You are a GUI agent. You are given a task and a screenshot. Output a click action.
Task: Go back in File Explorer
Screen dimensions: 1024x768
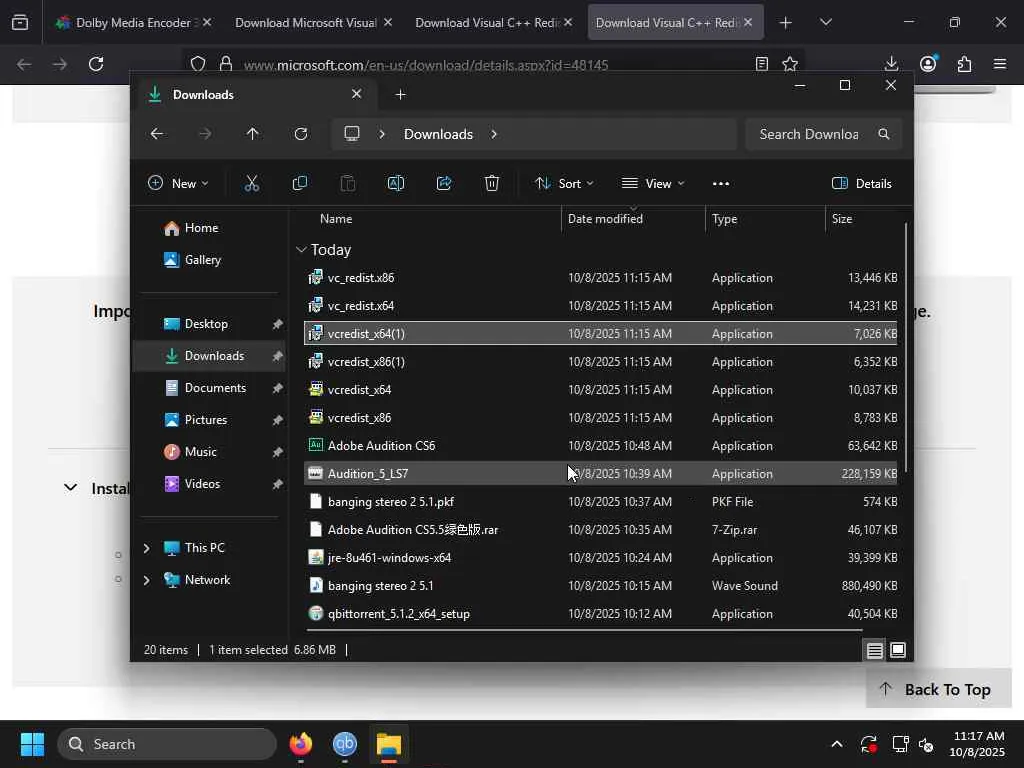(x=157, y=134)
